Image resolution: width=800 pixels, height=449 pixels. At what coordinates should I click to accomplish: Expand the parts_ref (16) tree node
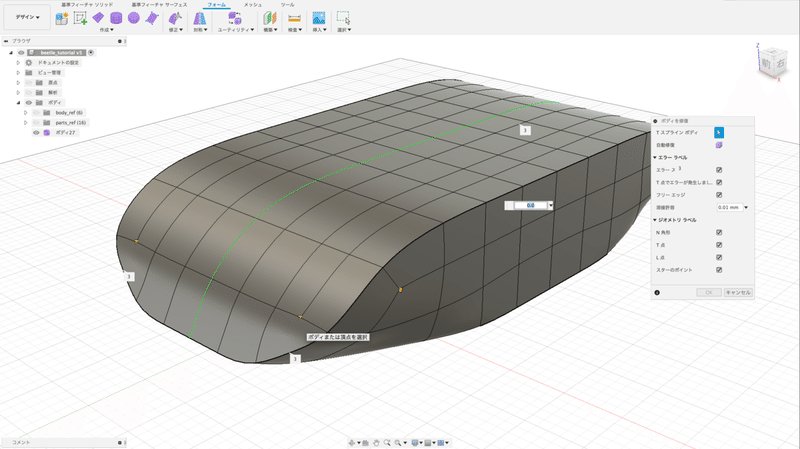26,123
